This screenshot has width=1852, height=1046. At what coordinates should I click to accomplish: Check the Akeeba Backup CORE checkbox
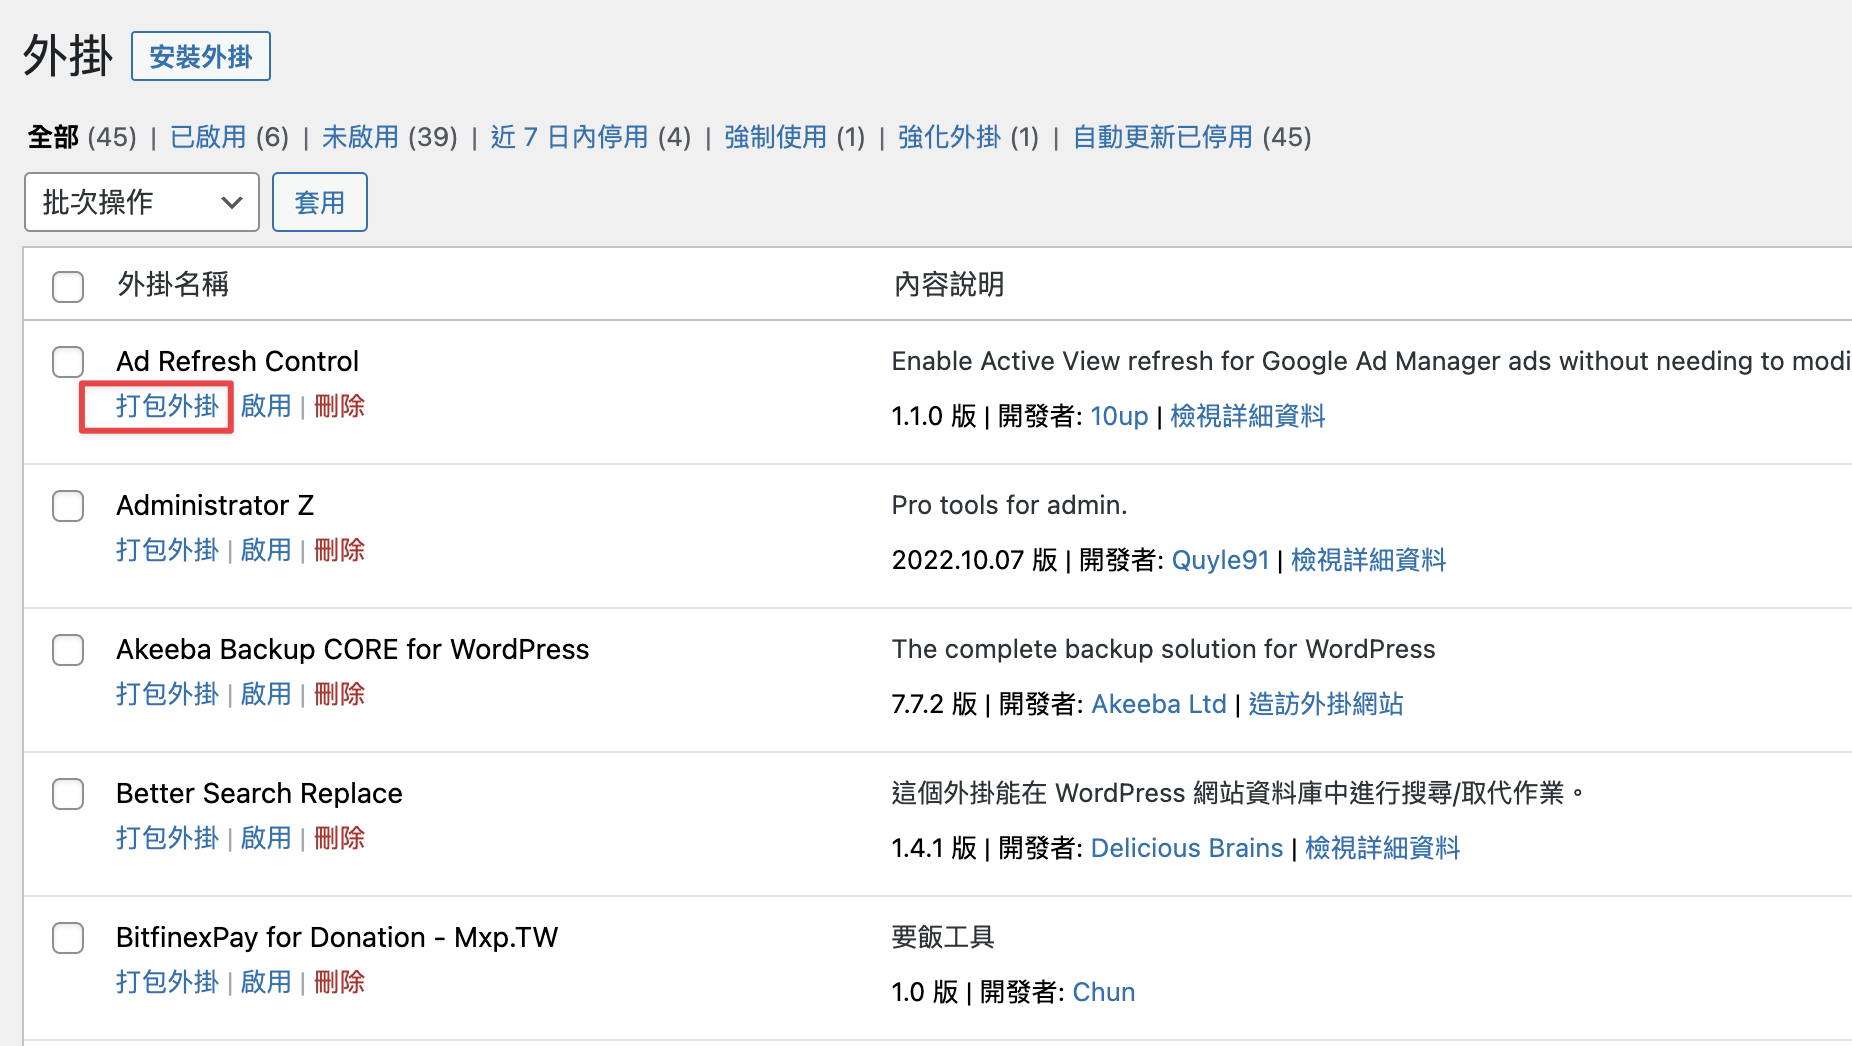(68, 650)
